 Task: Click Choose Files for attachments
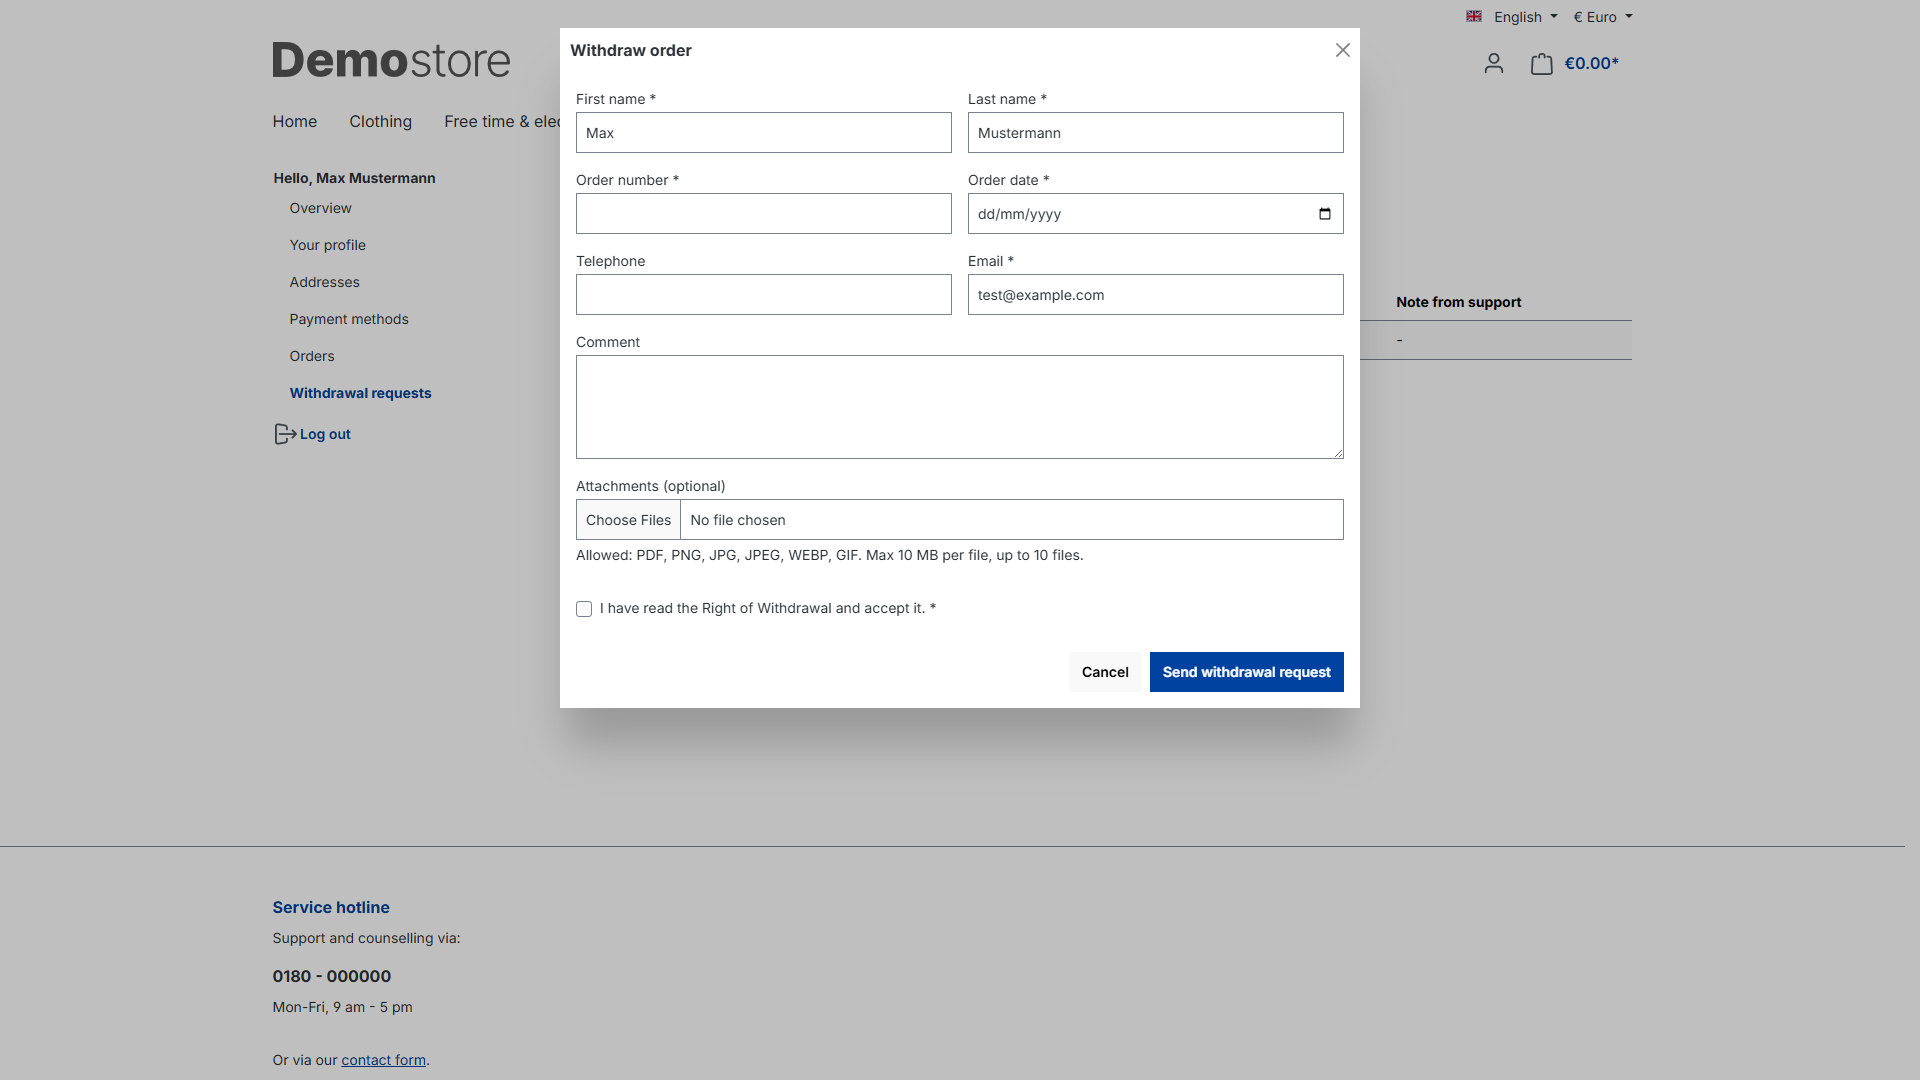(x=628, y=520)
